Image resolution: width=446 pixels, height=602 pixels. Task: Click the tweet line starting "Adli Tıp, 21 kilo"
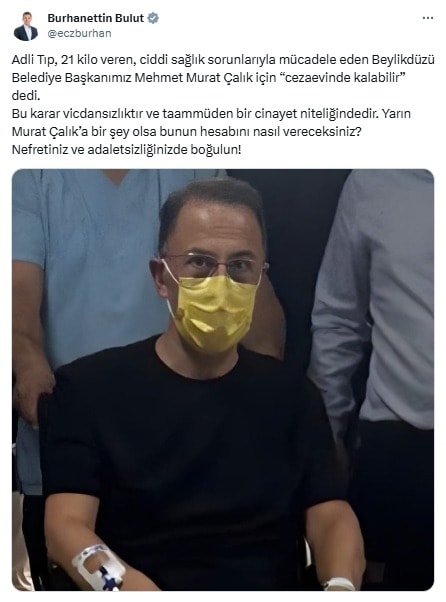[x=223, y=60]
